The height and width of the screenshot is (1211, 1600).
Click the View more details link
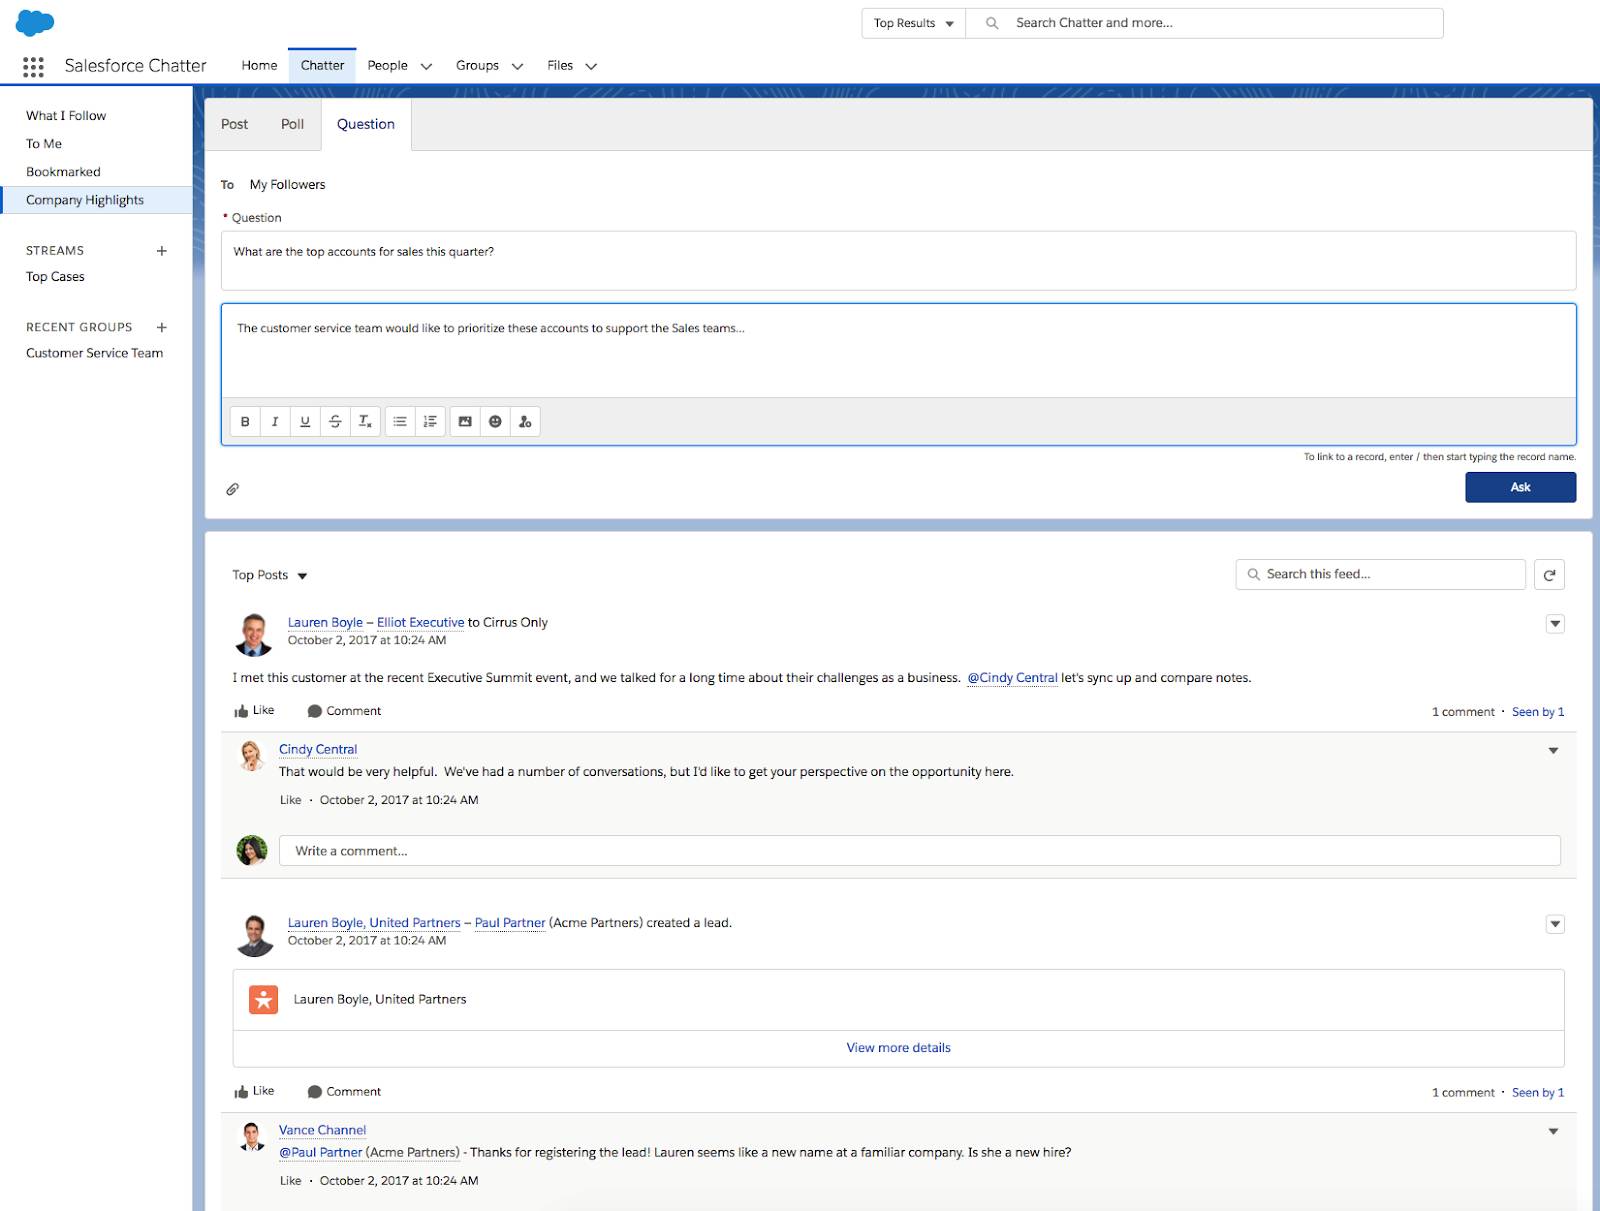pyautogui.click(x=898, y=1048)
